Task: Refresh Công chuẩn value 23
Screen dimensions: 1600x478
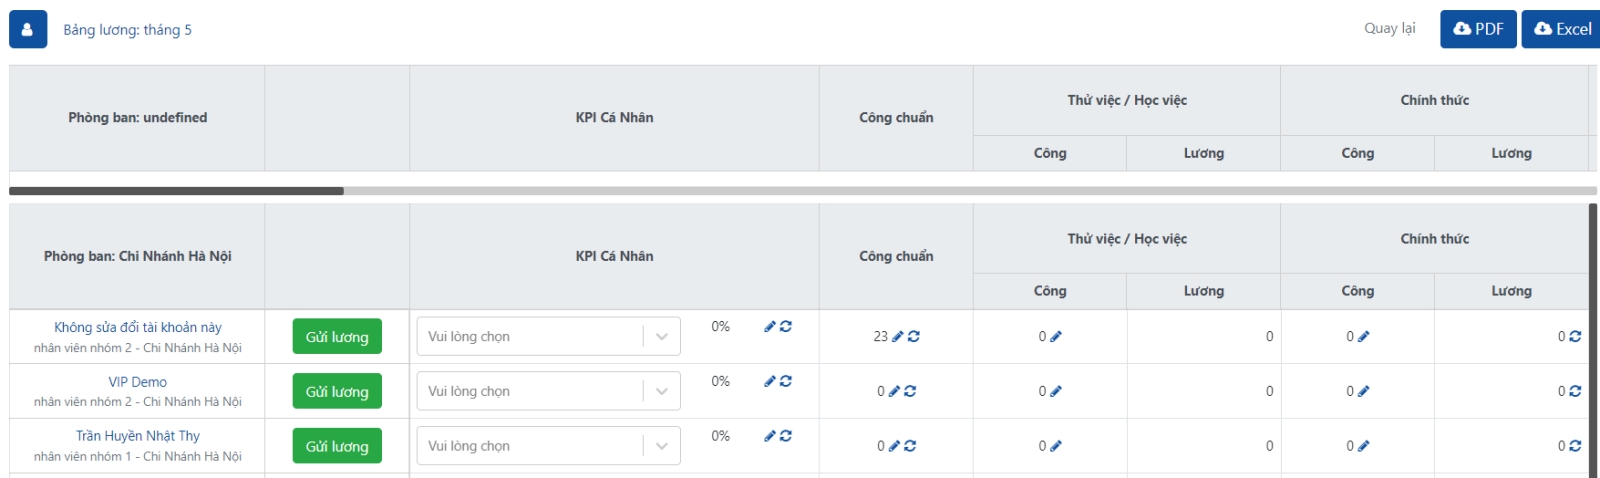Action: tap(914, 337)
